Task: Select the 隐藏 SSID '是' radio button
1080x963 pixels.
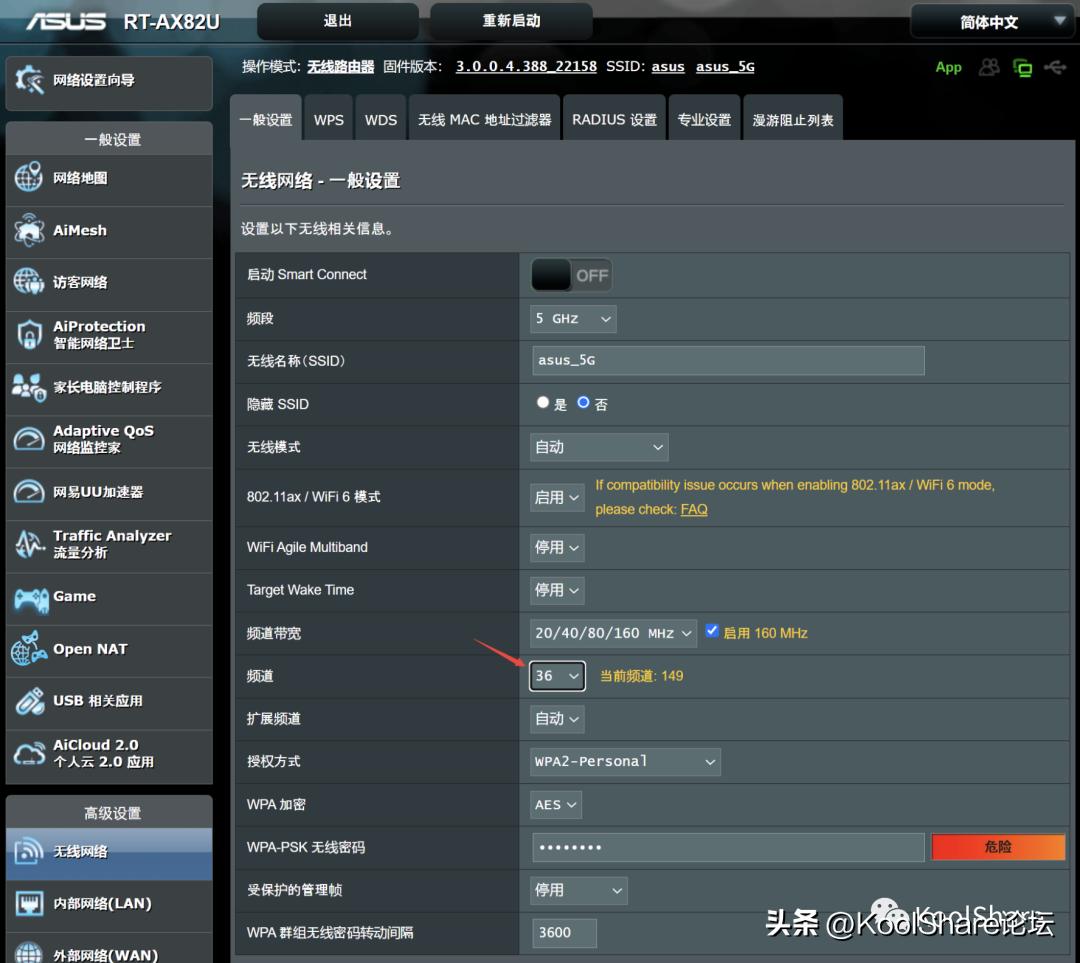Action: [540, 402]
